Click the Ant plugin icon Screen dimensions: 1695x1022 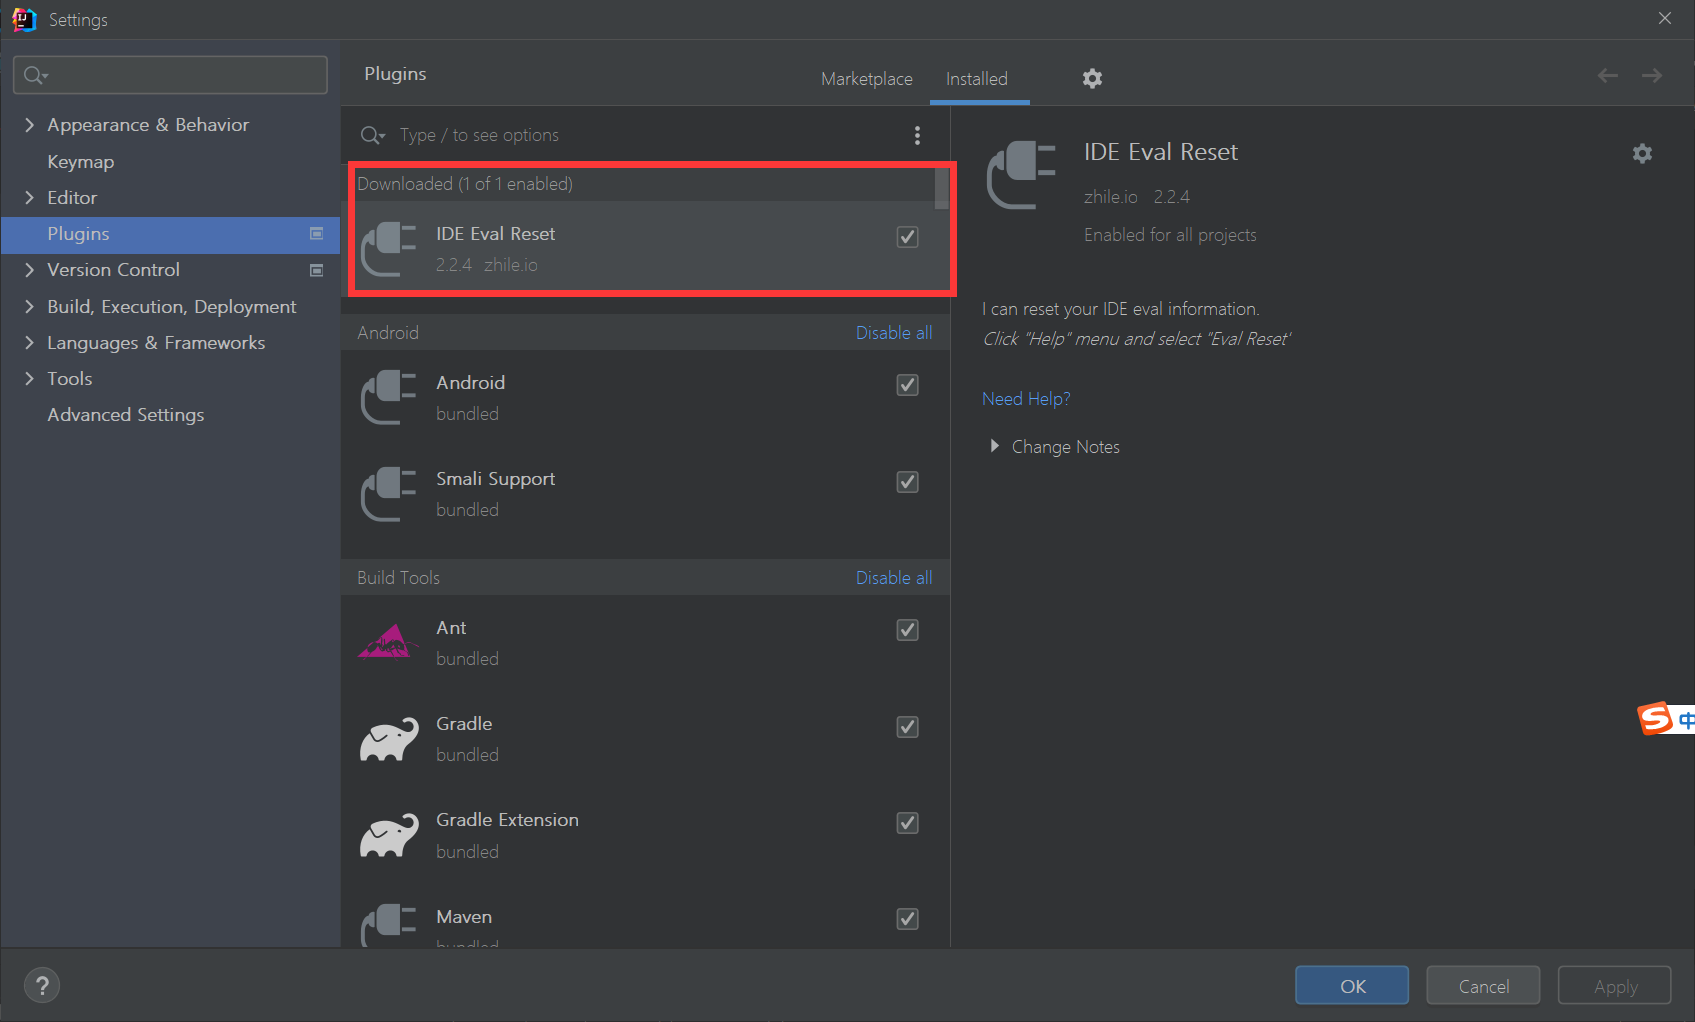point(389,642)
